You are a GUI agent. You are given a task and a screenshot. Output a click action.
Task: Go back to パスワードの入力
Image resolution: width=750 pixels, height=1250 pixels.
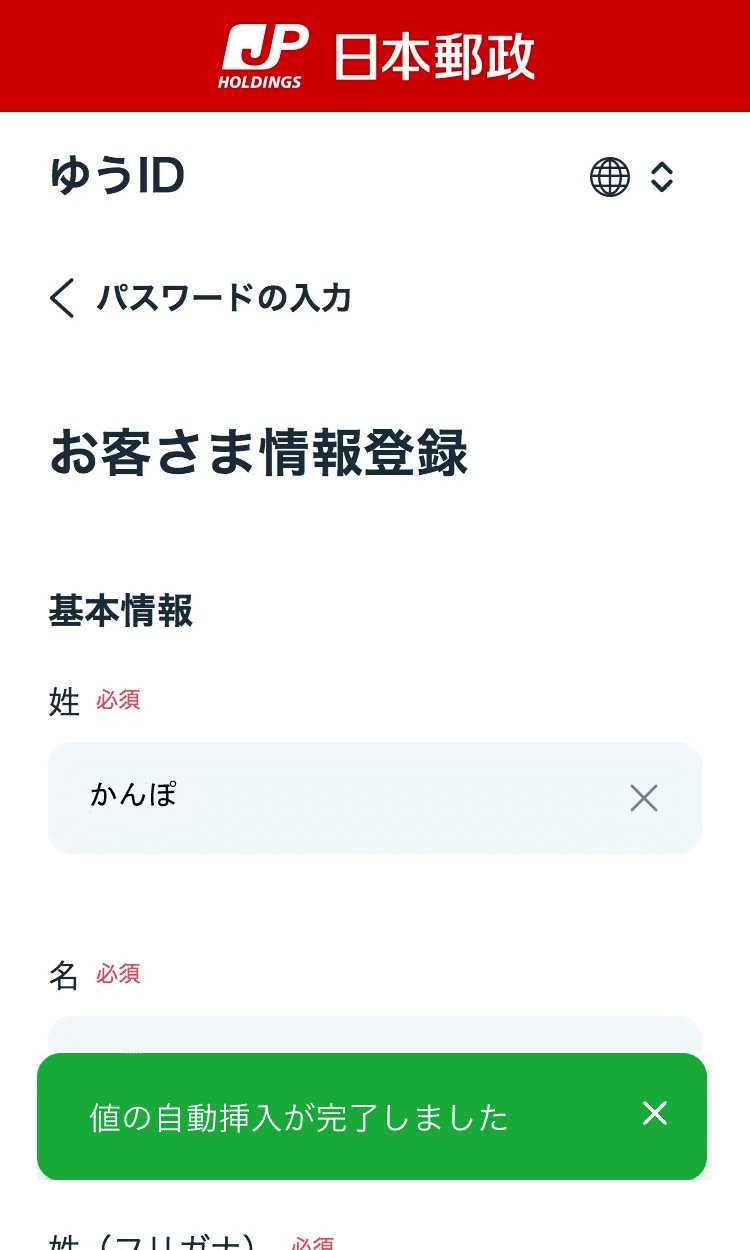(223, 298)
